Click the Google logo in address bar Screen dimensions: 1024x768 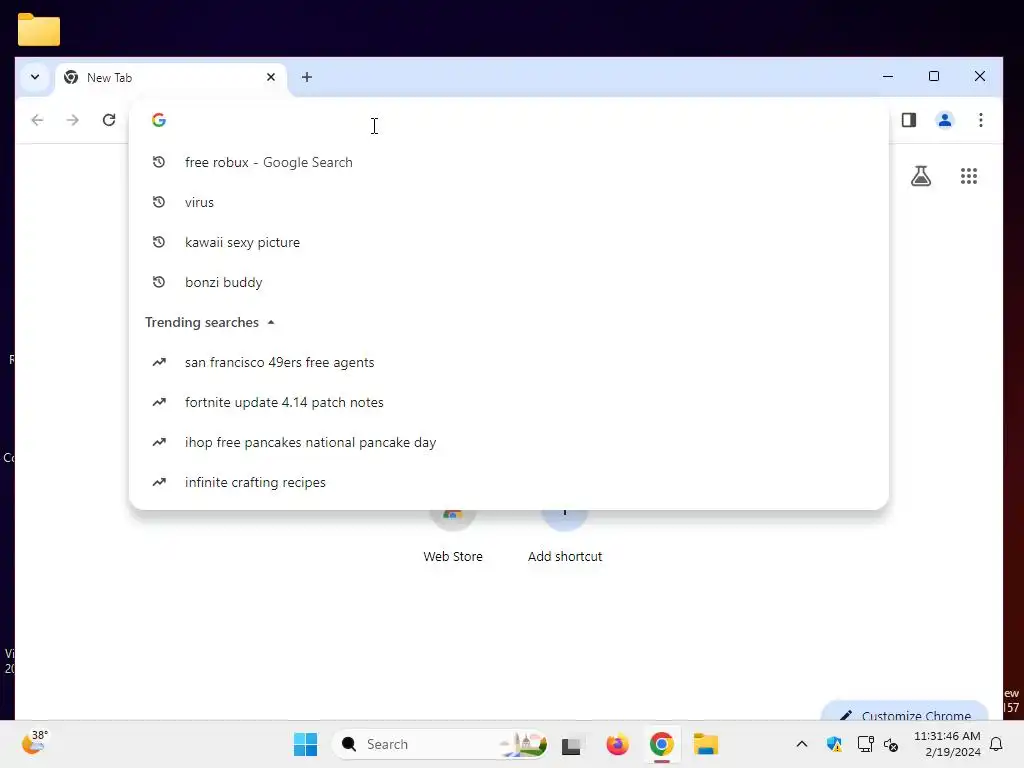point(159,120)
